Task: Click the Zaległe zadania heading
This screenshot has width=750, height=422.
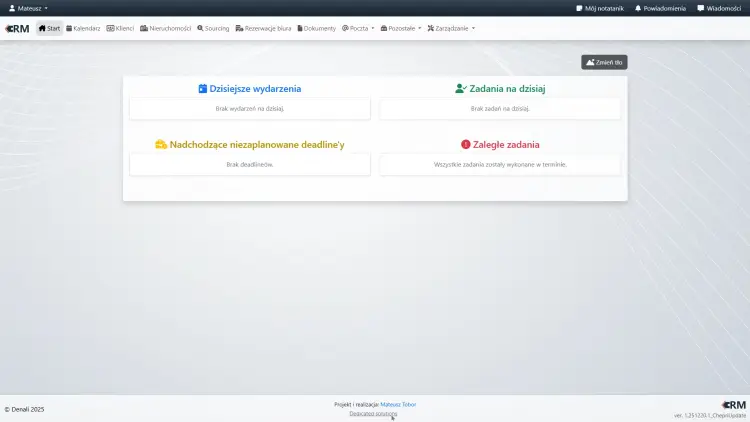Action: 500,144
